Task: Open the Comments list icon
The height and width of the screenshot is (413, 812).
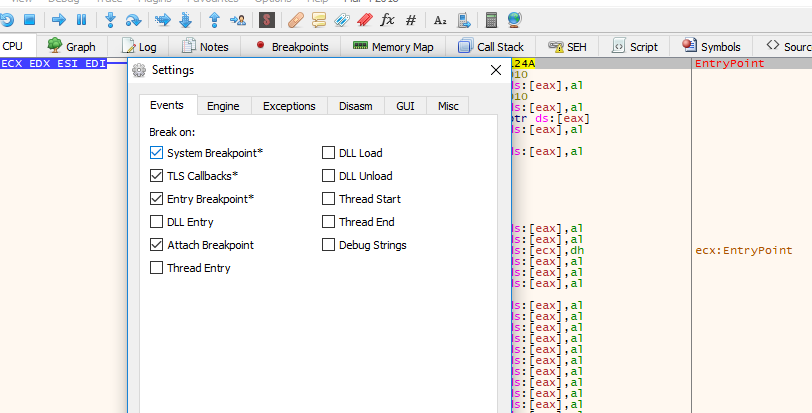Action: click(318, 20)
